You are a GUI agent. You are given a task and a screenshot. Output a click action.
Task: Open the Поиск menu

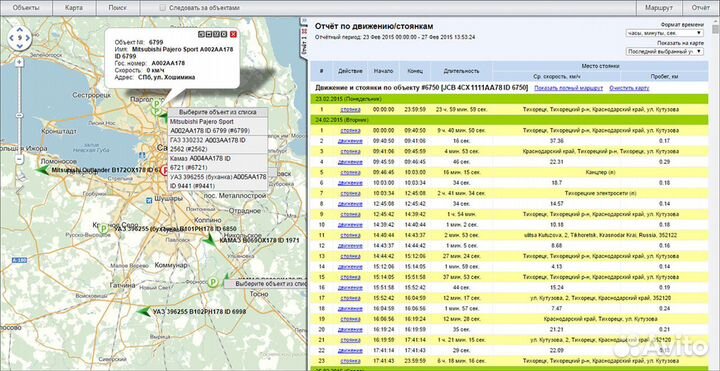tap(118, 8)
